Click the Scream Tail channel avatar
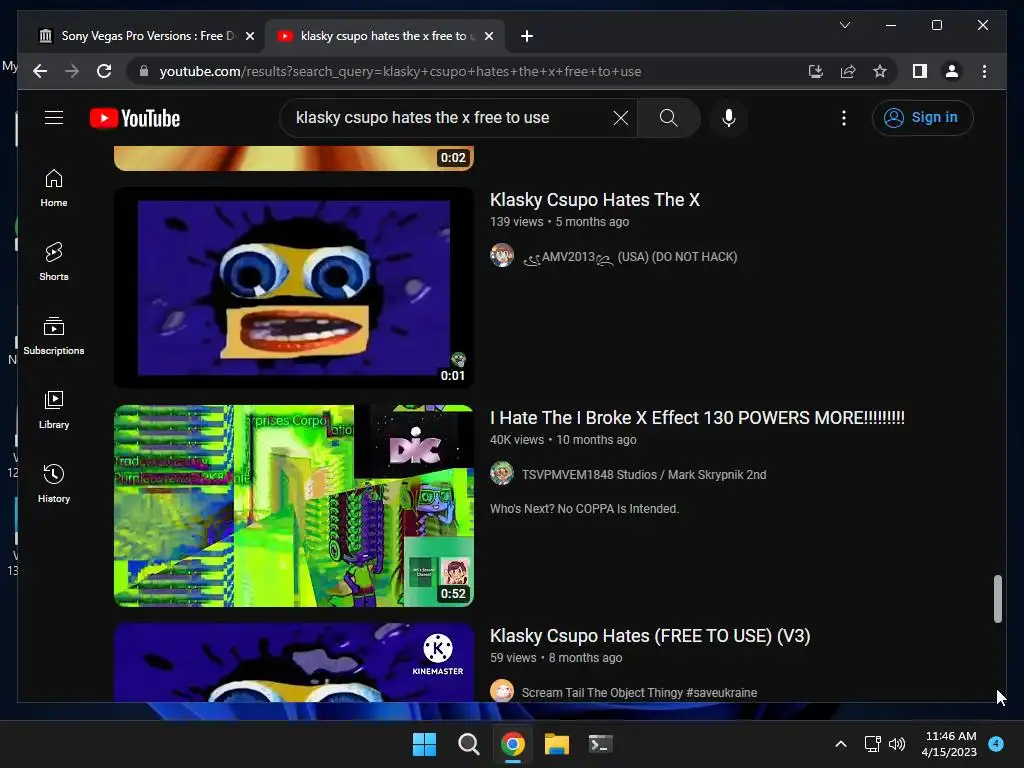 point(502,691)
